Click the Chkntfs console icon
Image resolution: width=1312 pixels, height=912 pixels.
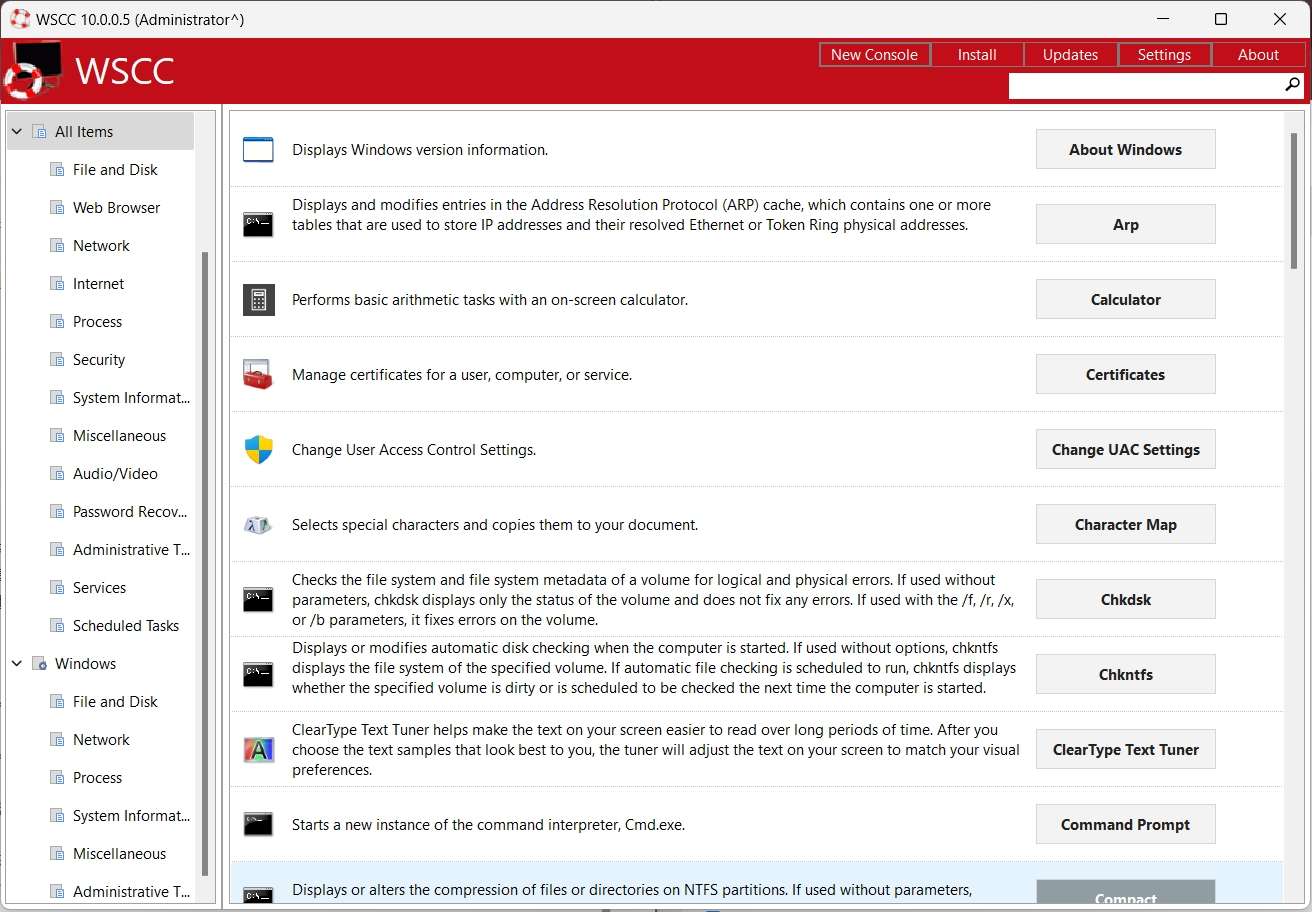(x=258, y=675)
